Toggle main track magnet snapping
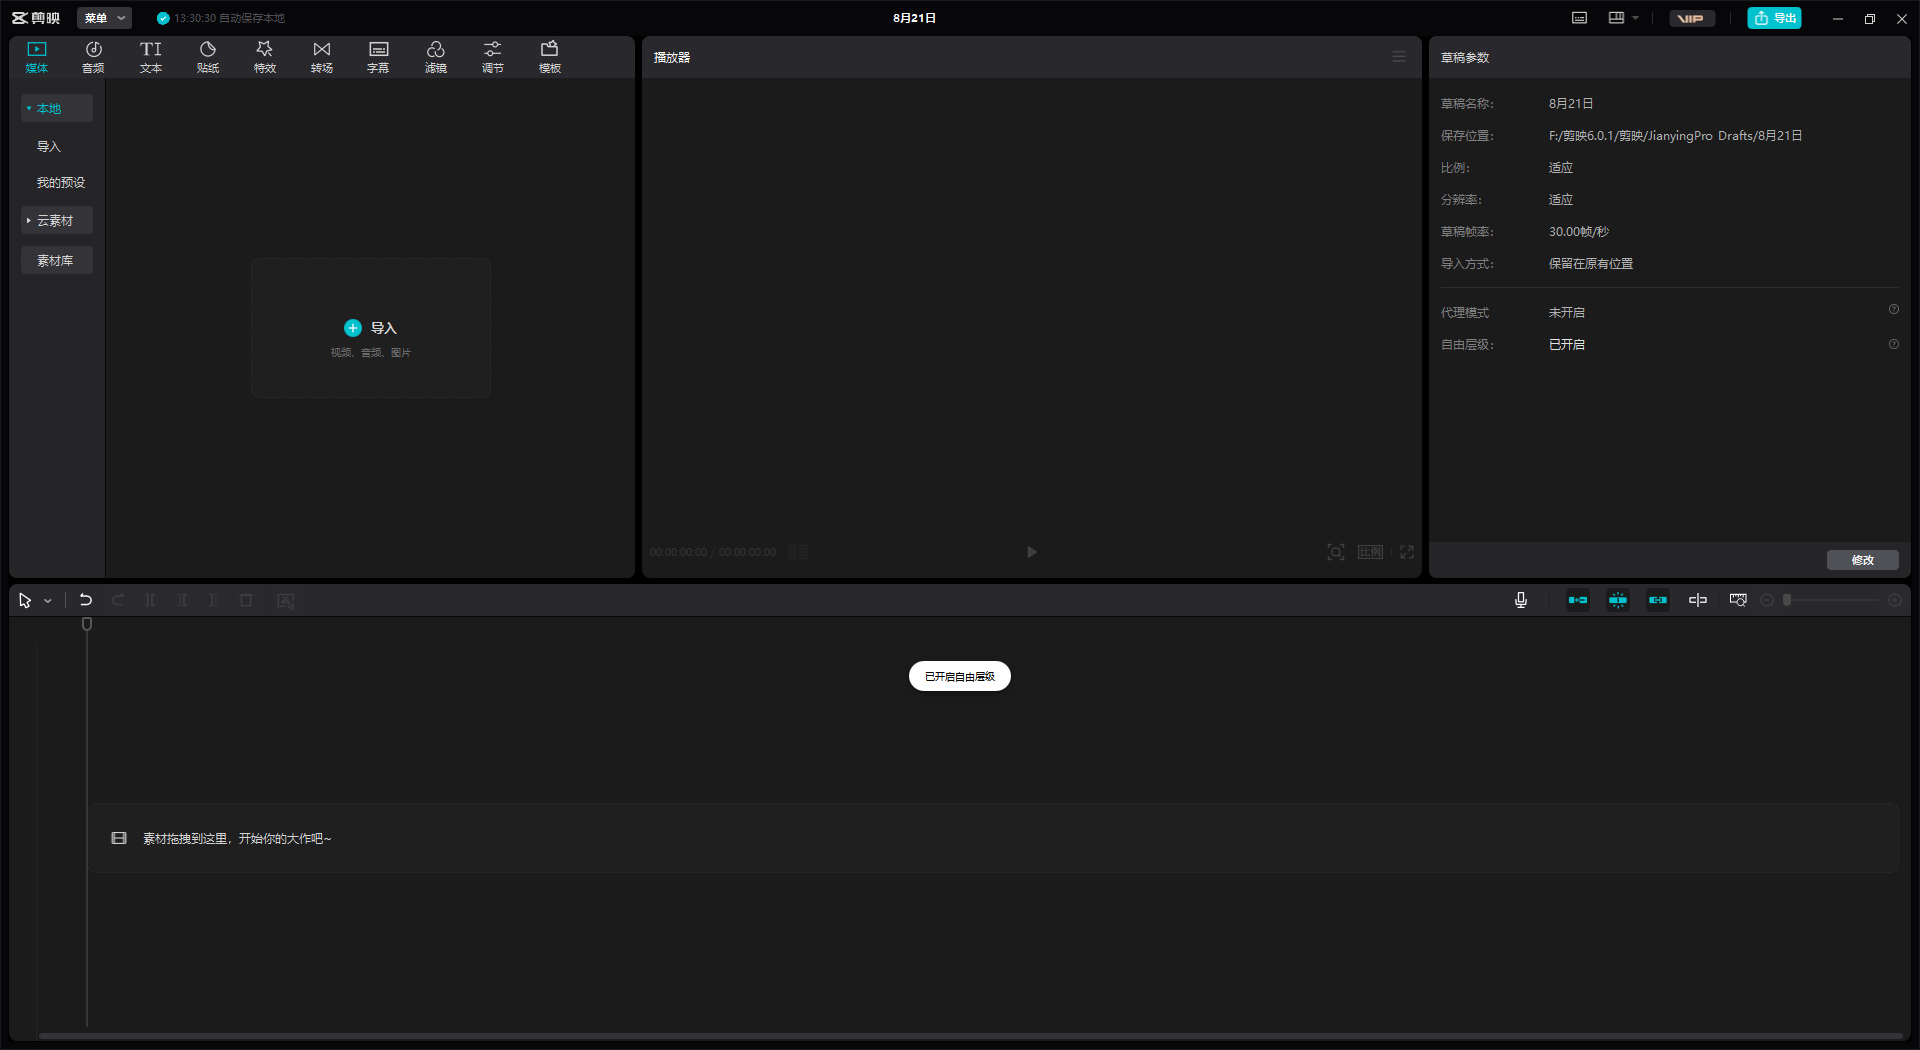Image resolution: width=1920 pixels, height=1050 pixels. (x=1578, y=600)
